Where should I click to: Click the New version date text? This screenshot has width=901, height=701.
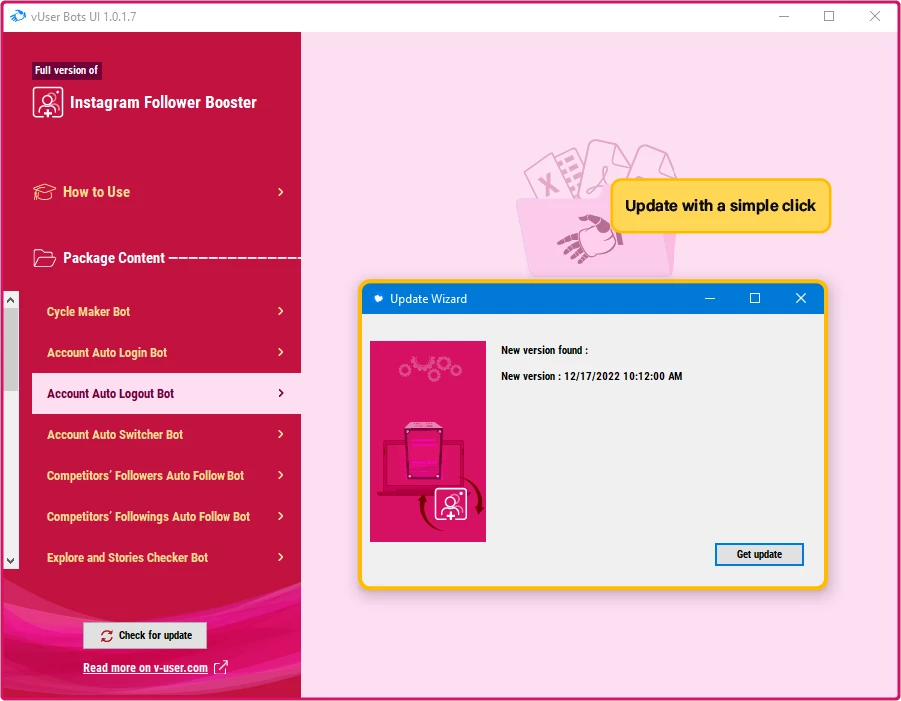coord(592,376)
